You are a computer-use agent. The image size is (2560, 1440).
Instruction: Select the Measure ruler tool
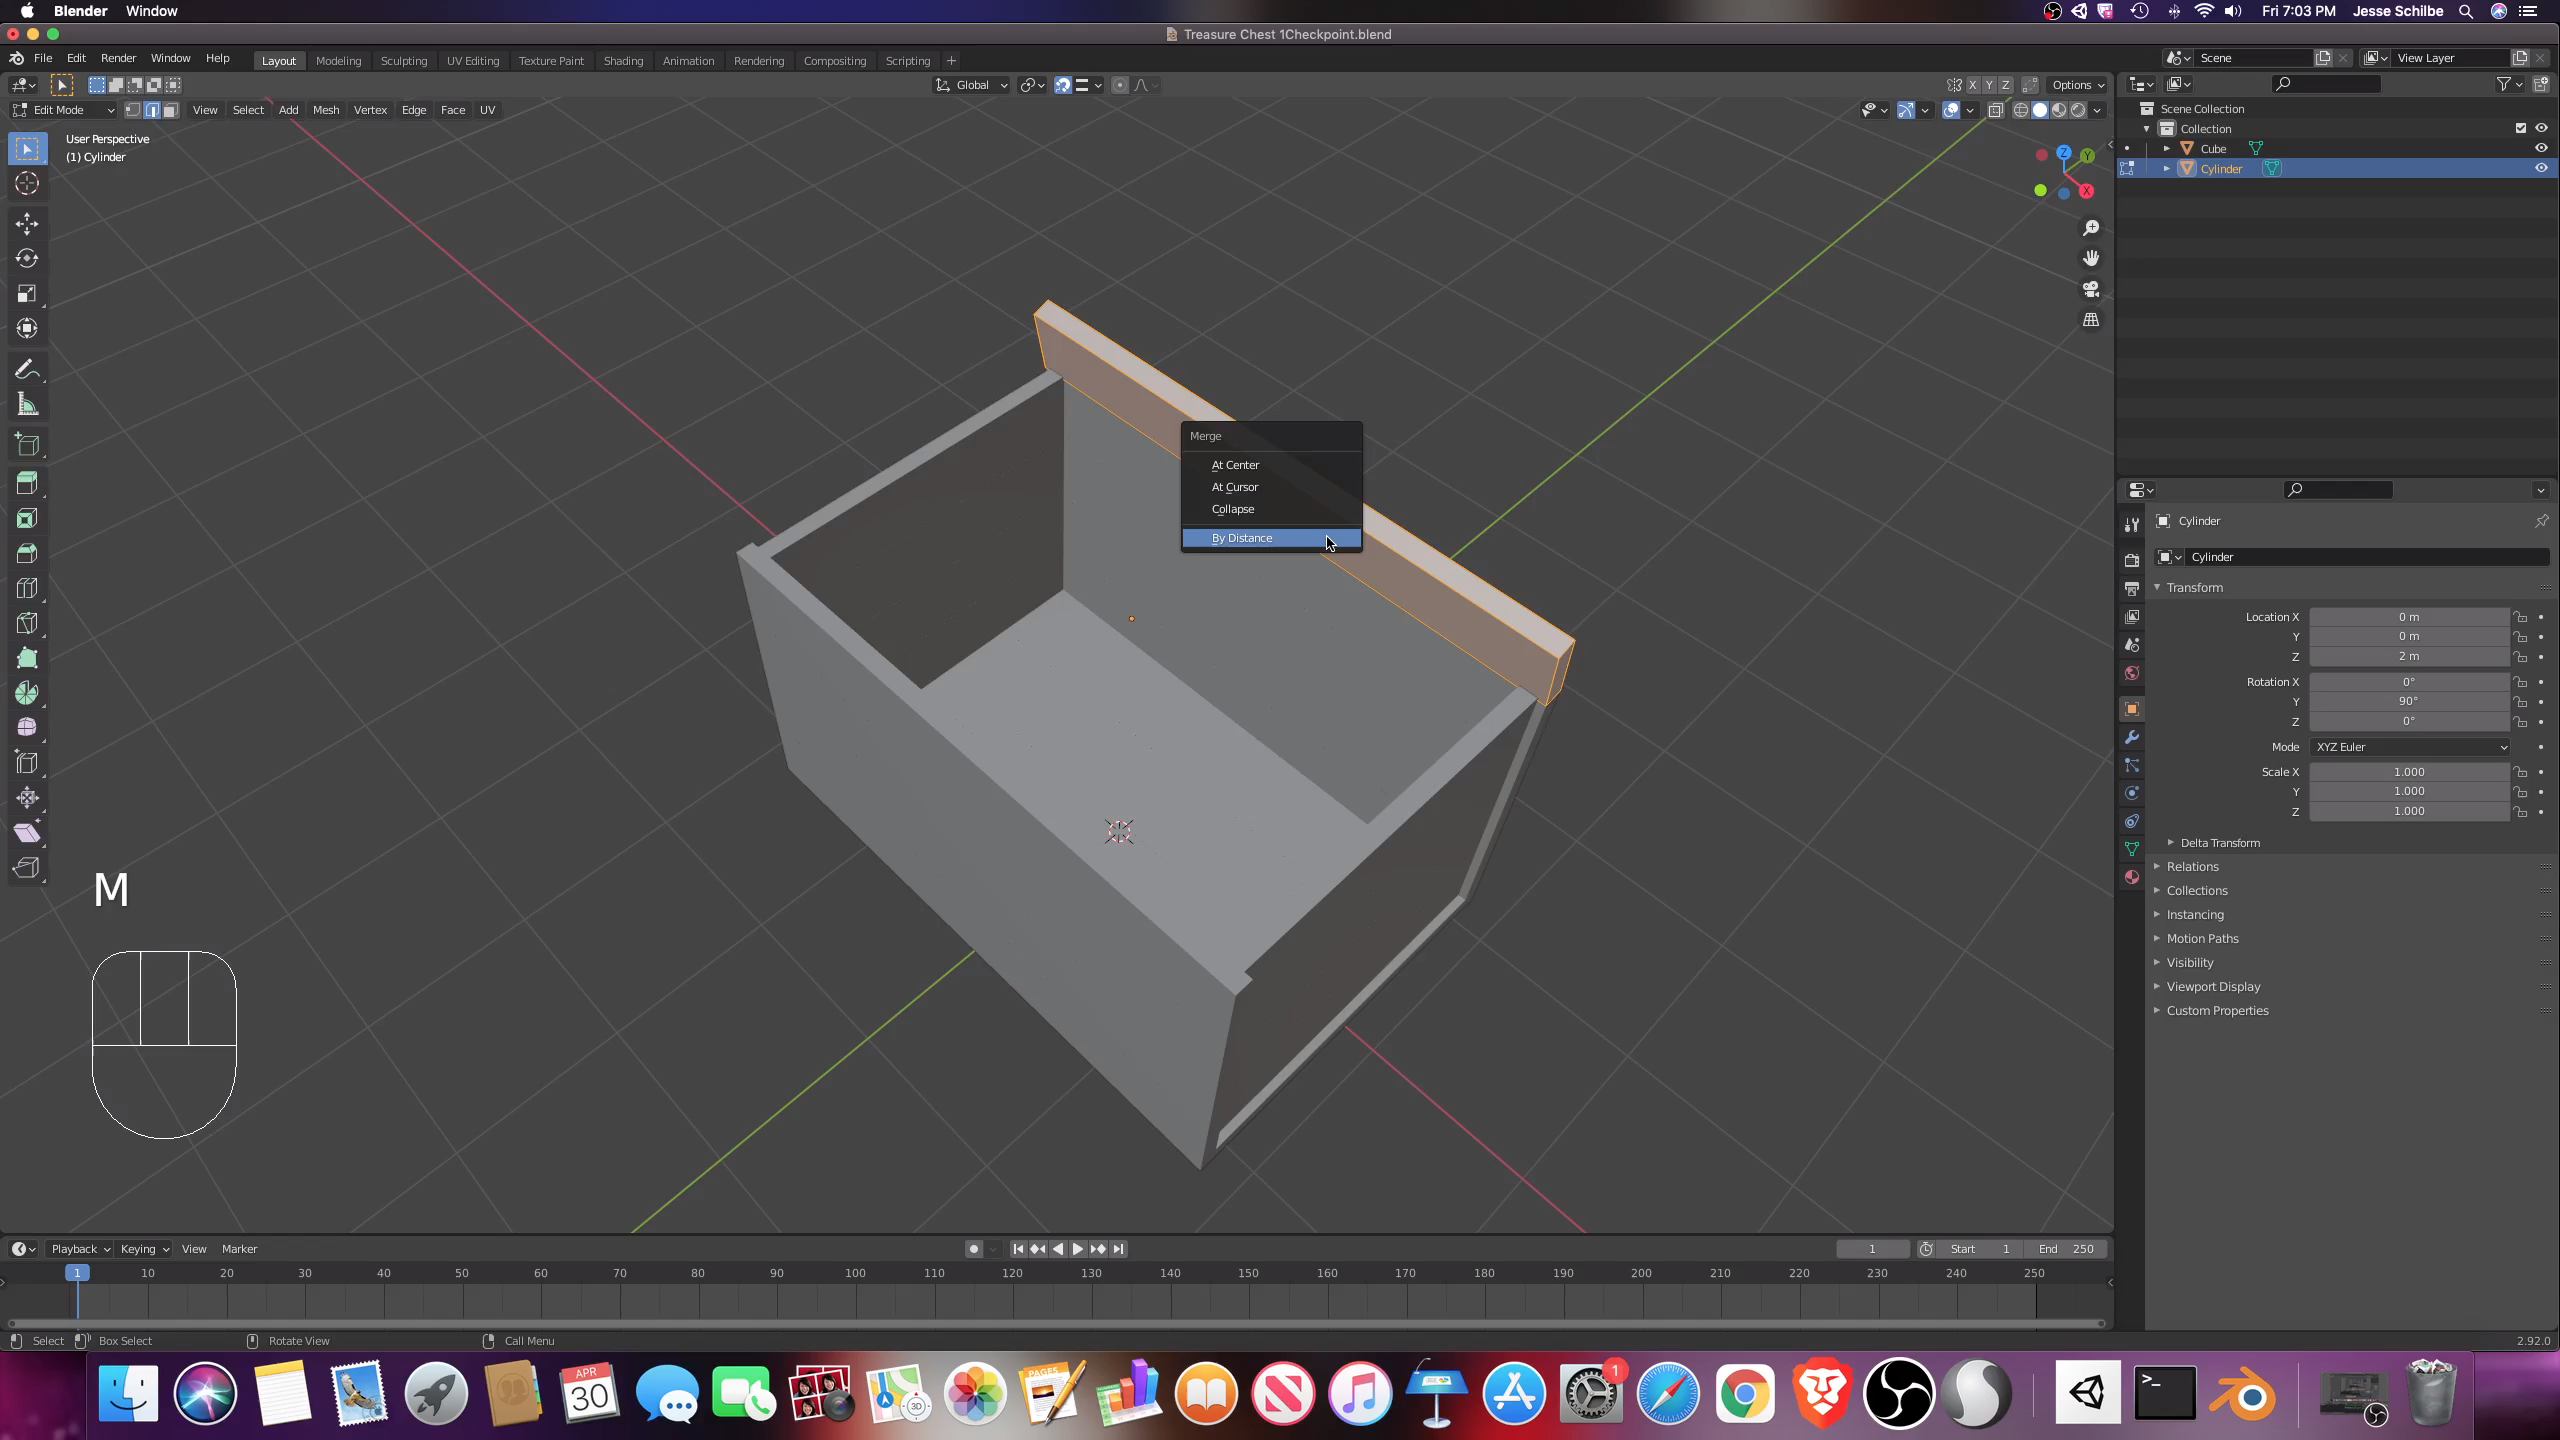tap(27, 405)
